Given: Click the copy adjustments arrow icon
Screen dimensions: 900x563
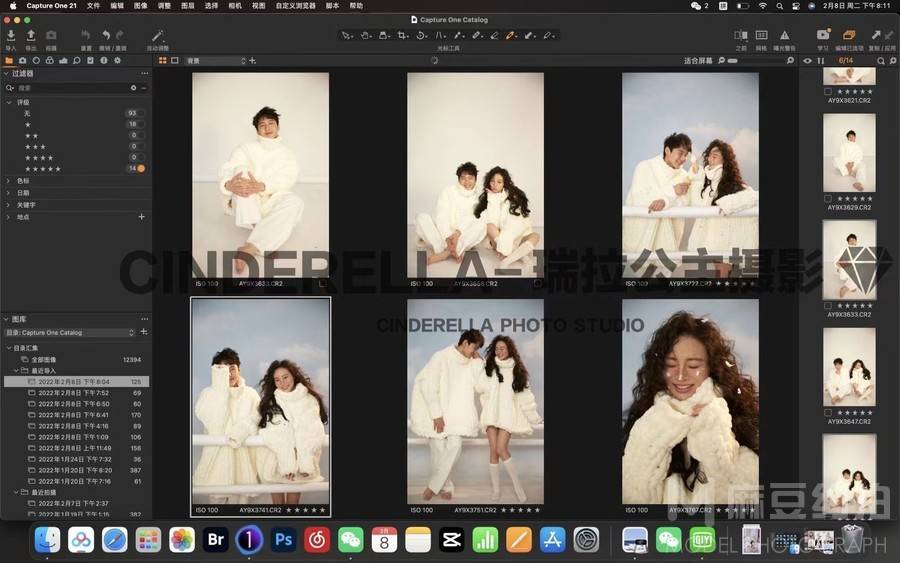Looking at the screenshot, I should (x=876, y=36).
